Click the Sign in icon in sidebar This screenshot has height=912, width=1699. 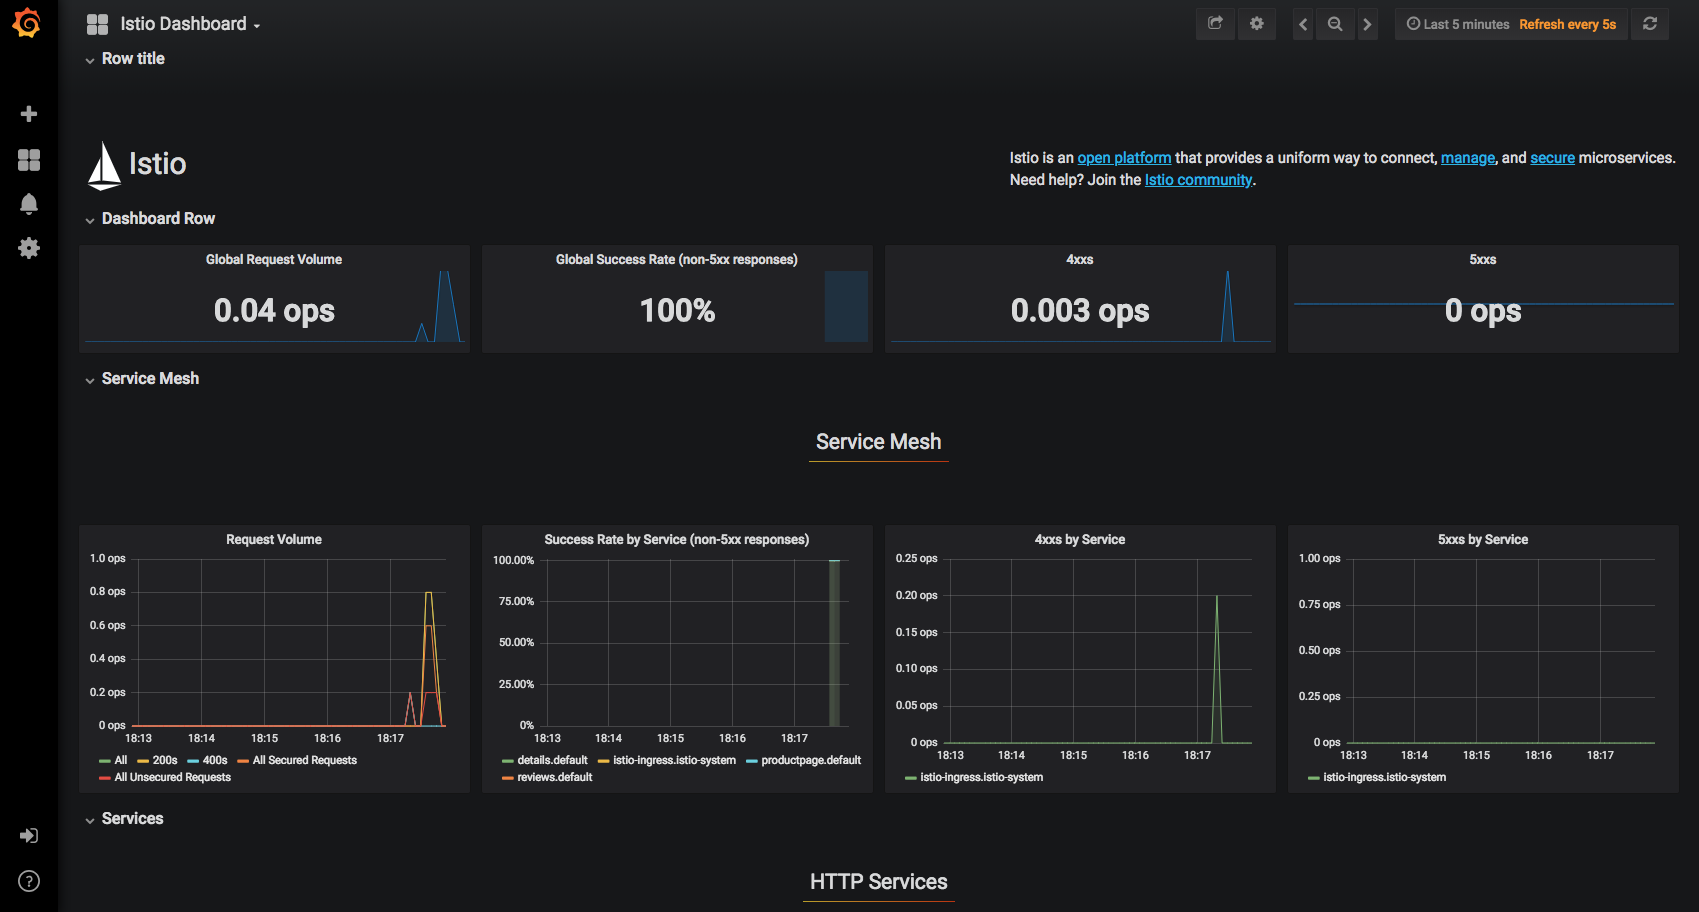pyautogui.click(x=29, y=836)
